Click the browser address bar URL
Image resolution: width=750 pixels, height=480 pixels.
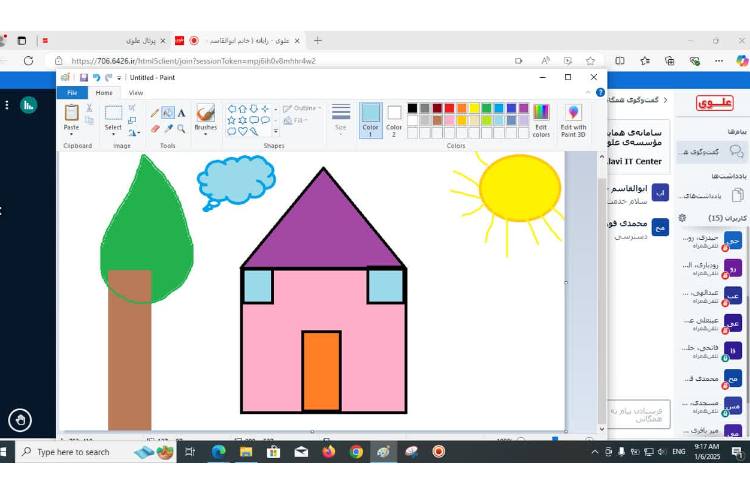pos(194,61)
